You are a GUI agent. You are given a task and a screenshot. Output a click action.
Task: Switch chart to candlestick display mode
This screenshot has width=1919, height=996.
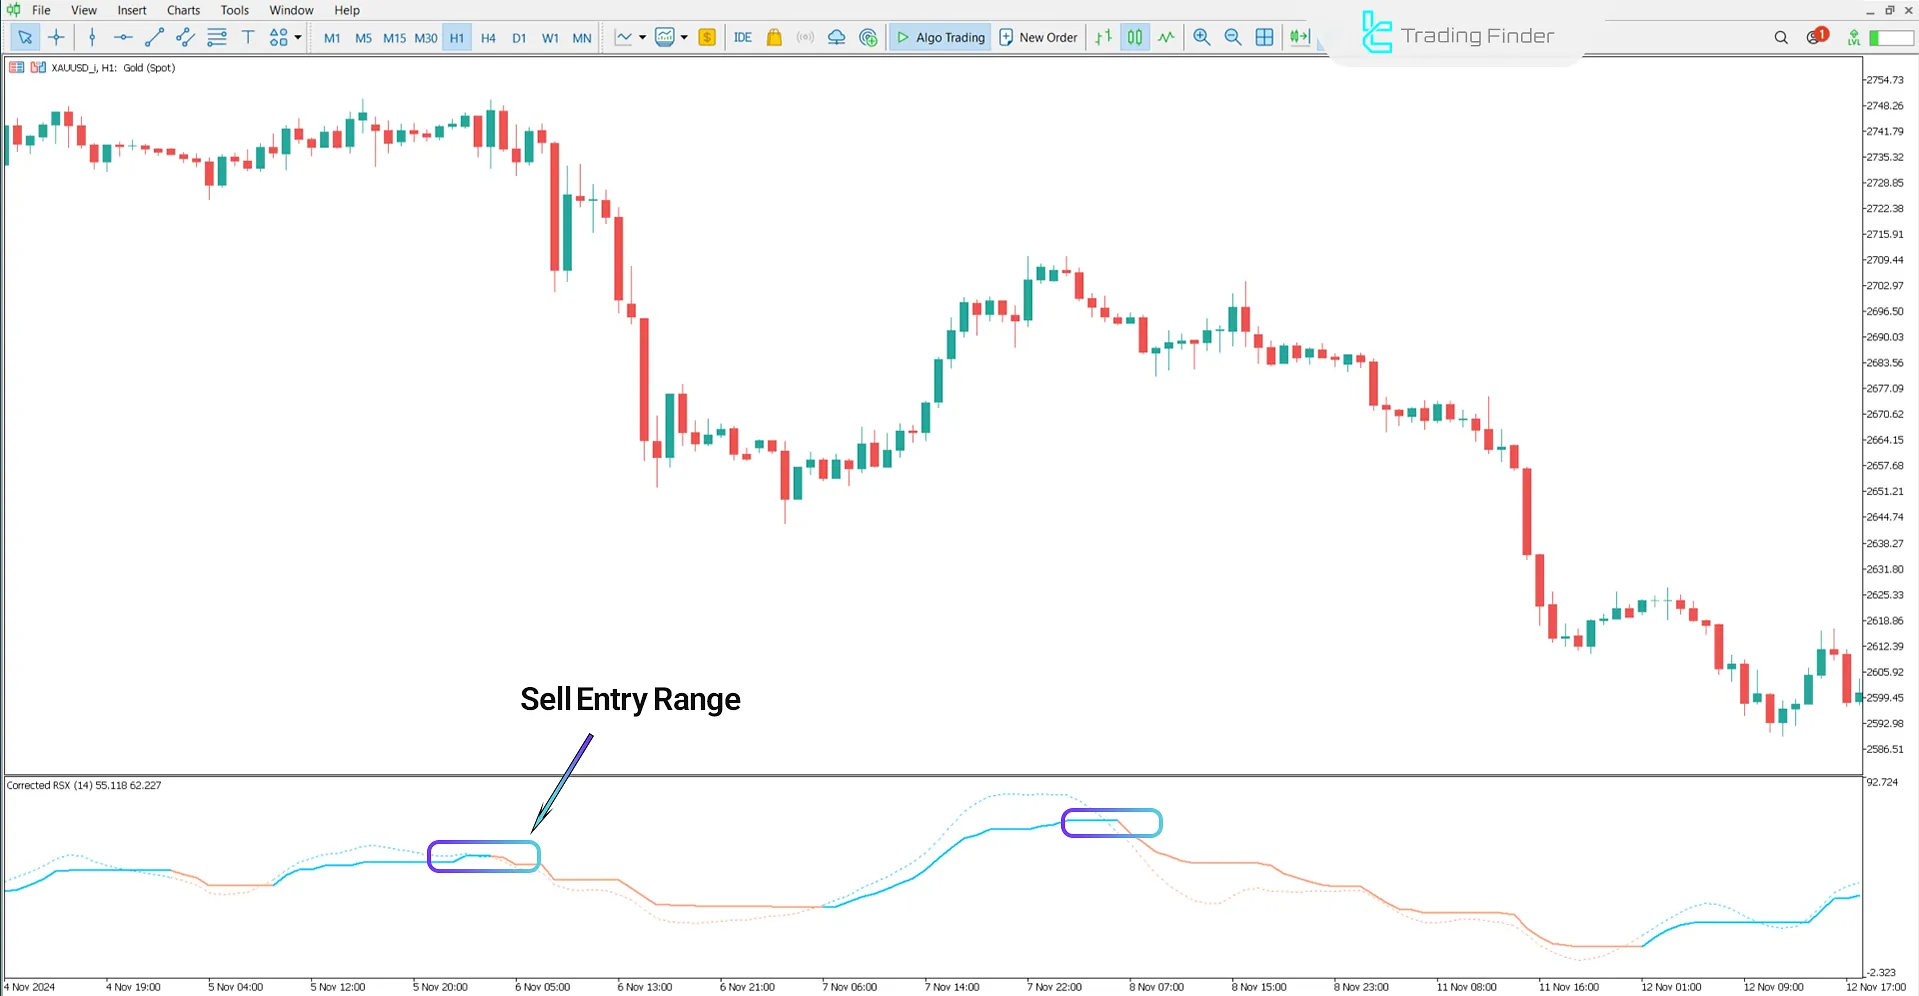[1135, 37]
